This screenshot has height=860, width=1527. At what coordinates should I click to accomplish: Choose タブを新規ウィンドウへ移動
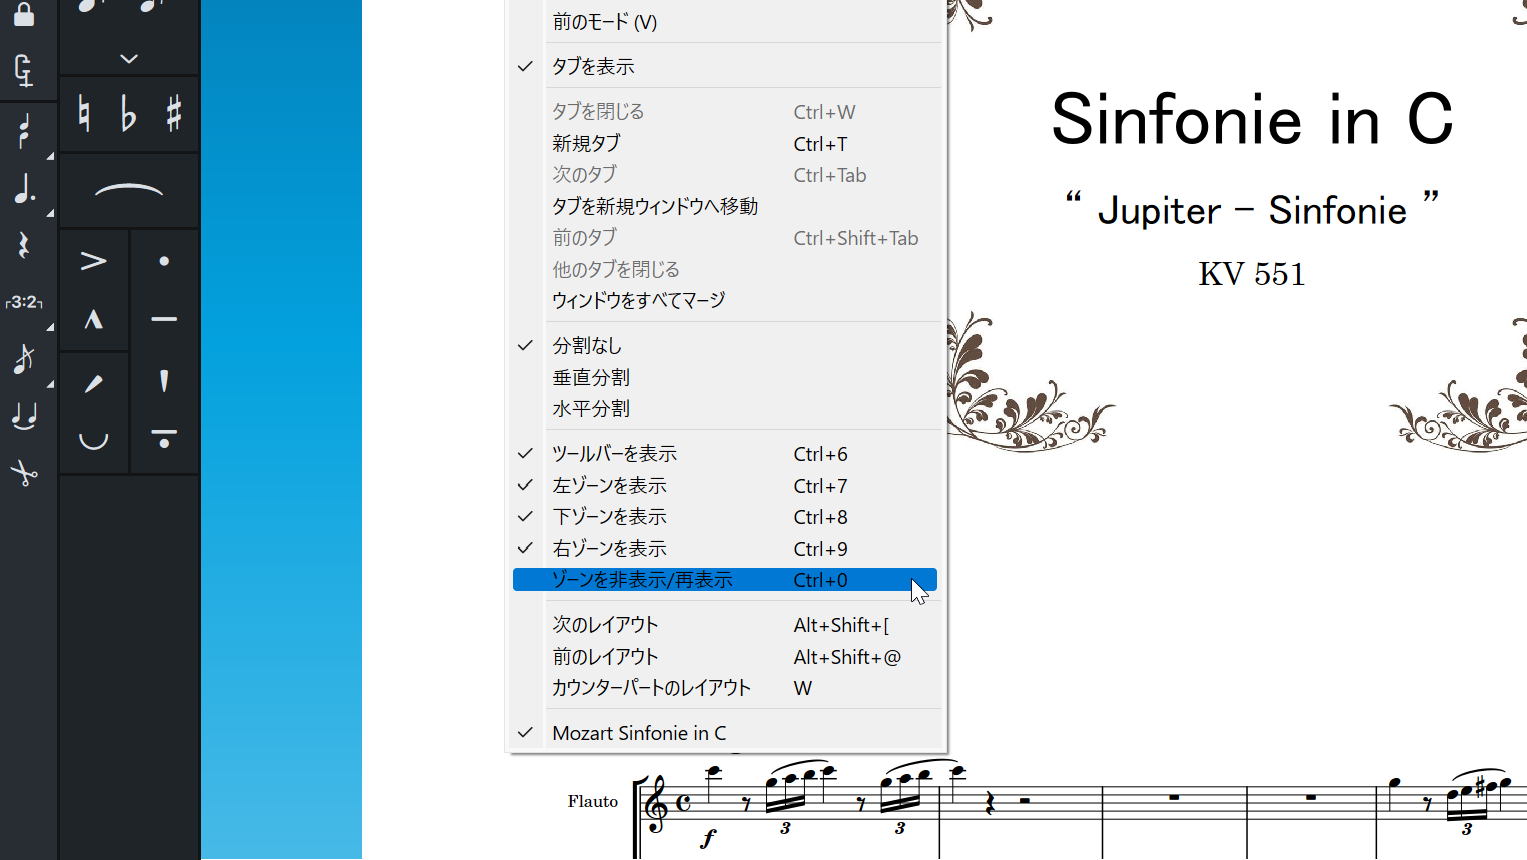pyautogui.click(x=727, y=207)
